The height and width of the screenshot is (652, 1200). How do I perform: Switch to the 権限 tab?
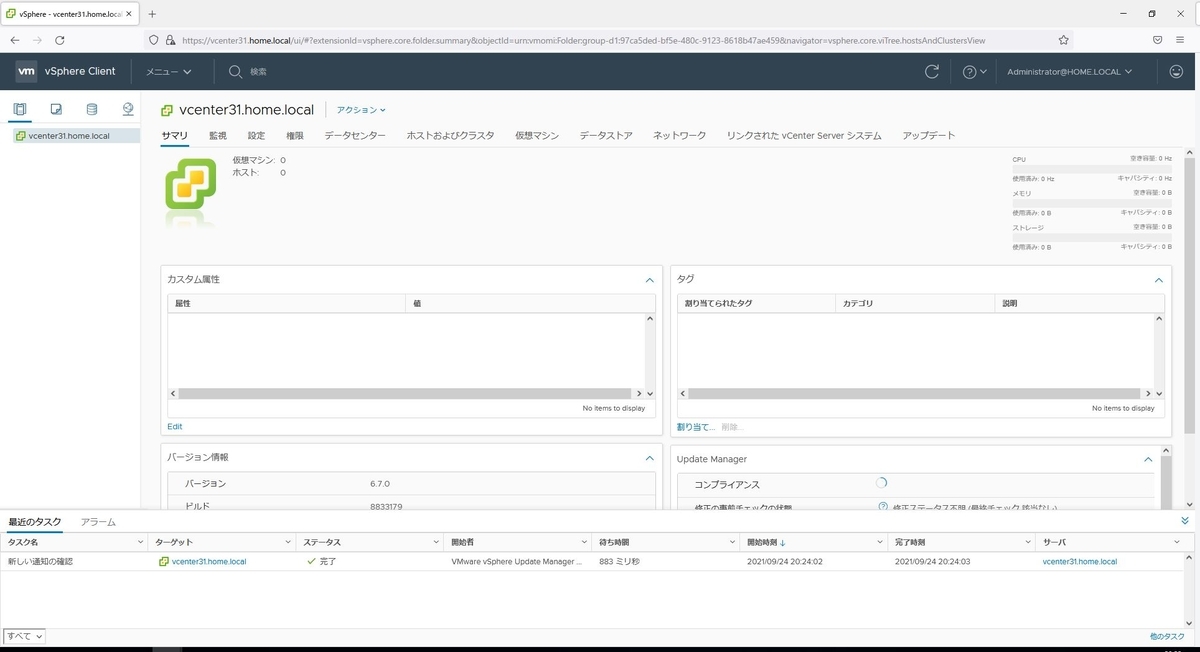tap(295, 135)
